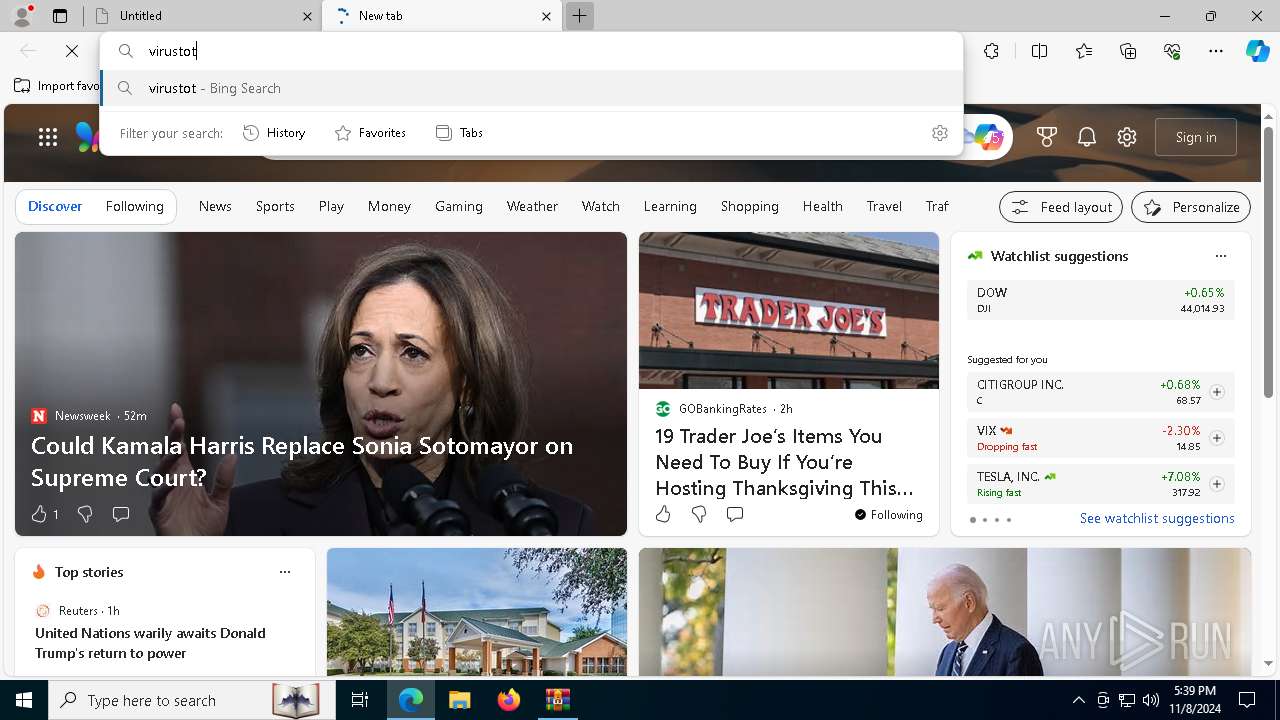This screenshot has width=1280, height=720.
Task: Click the Personalize button
Action: point(1191,207)
